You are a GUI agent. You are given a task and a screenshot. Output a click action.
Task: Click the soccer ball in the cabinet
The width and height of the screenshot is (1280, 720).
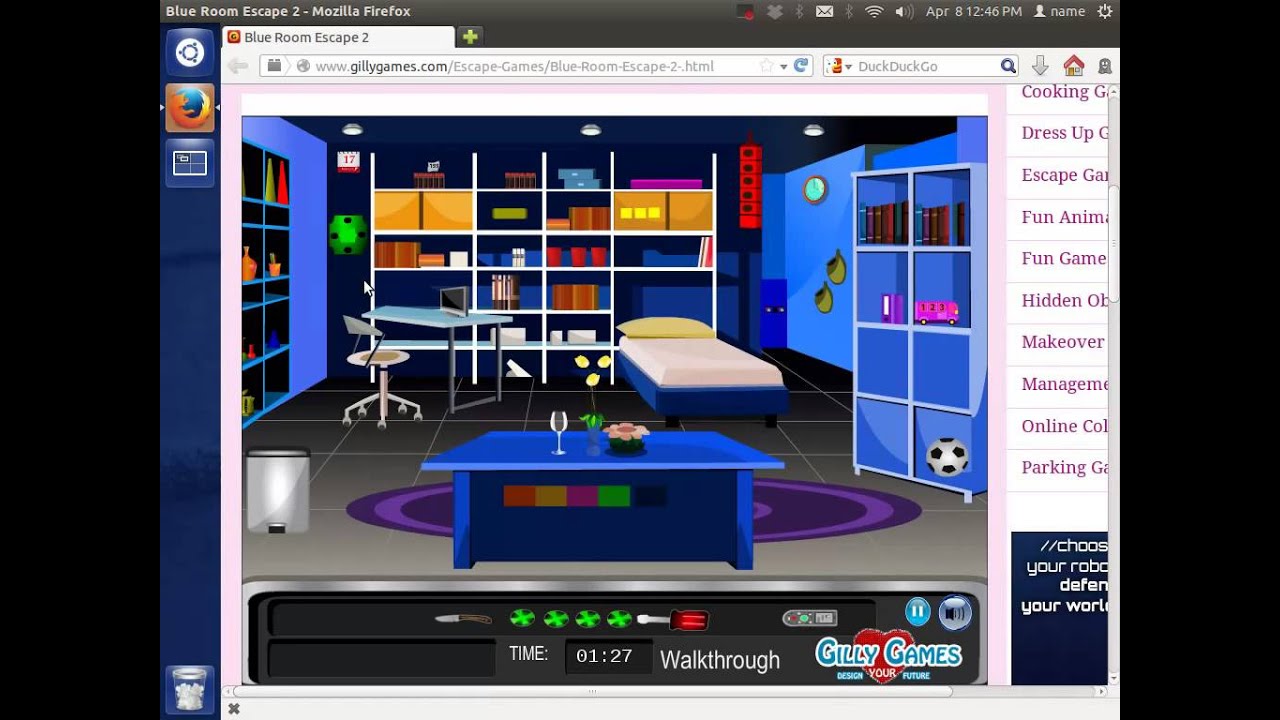point(946,456)
